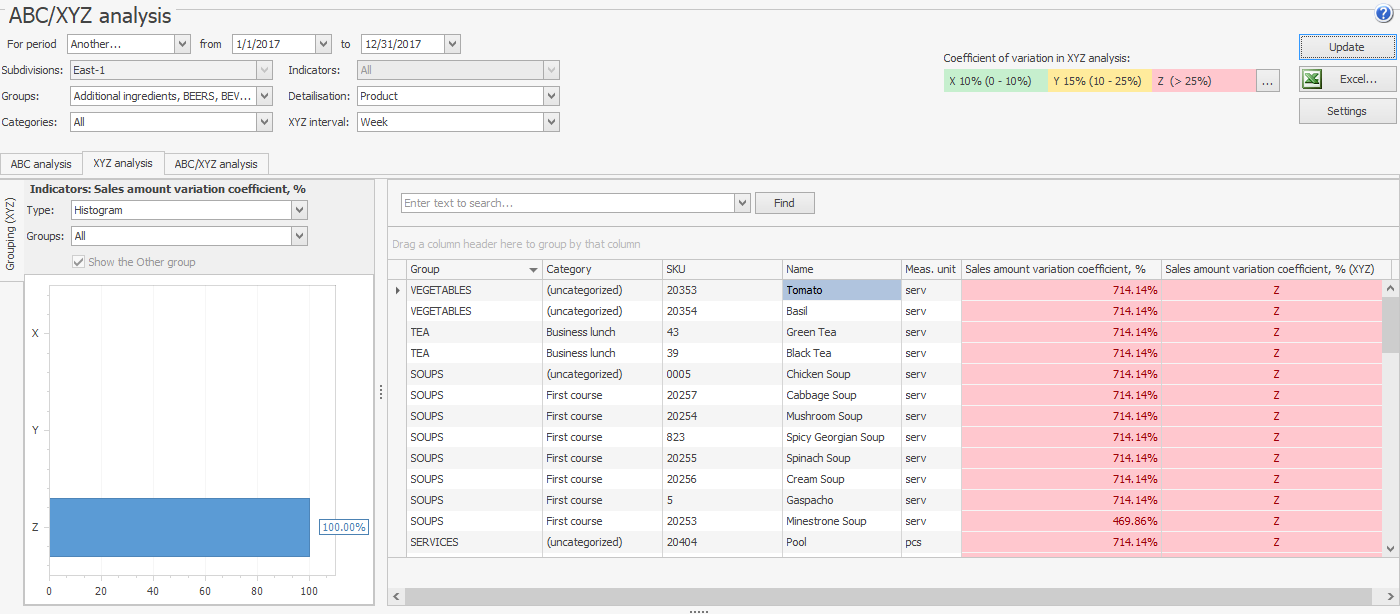Open the help question mark icon
This screenshot has width=1400, height=614.
(x=1383, y=13)
